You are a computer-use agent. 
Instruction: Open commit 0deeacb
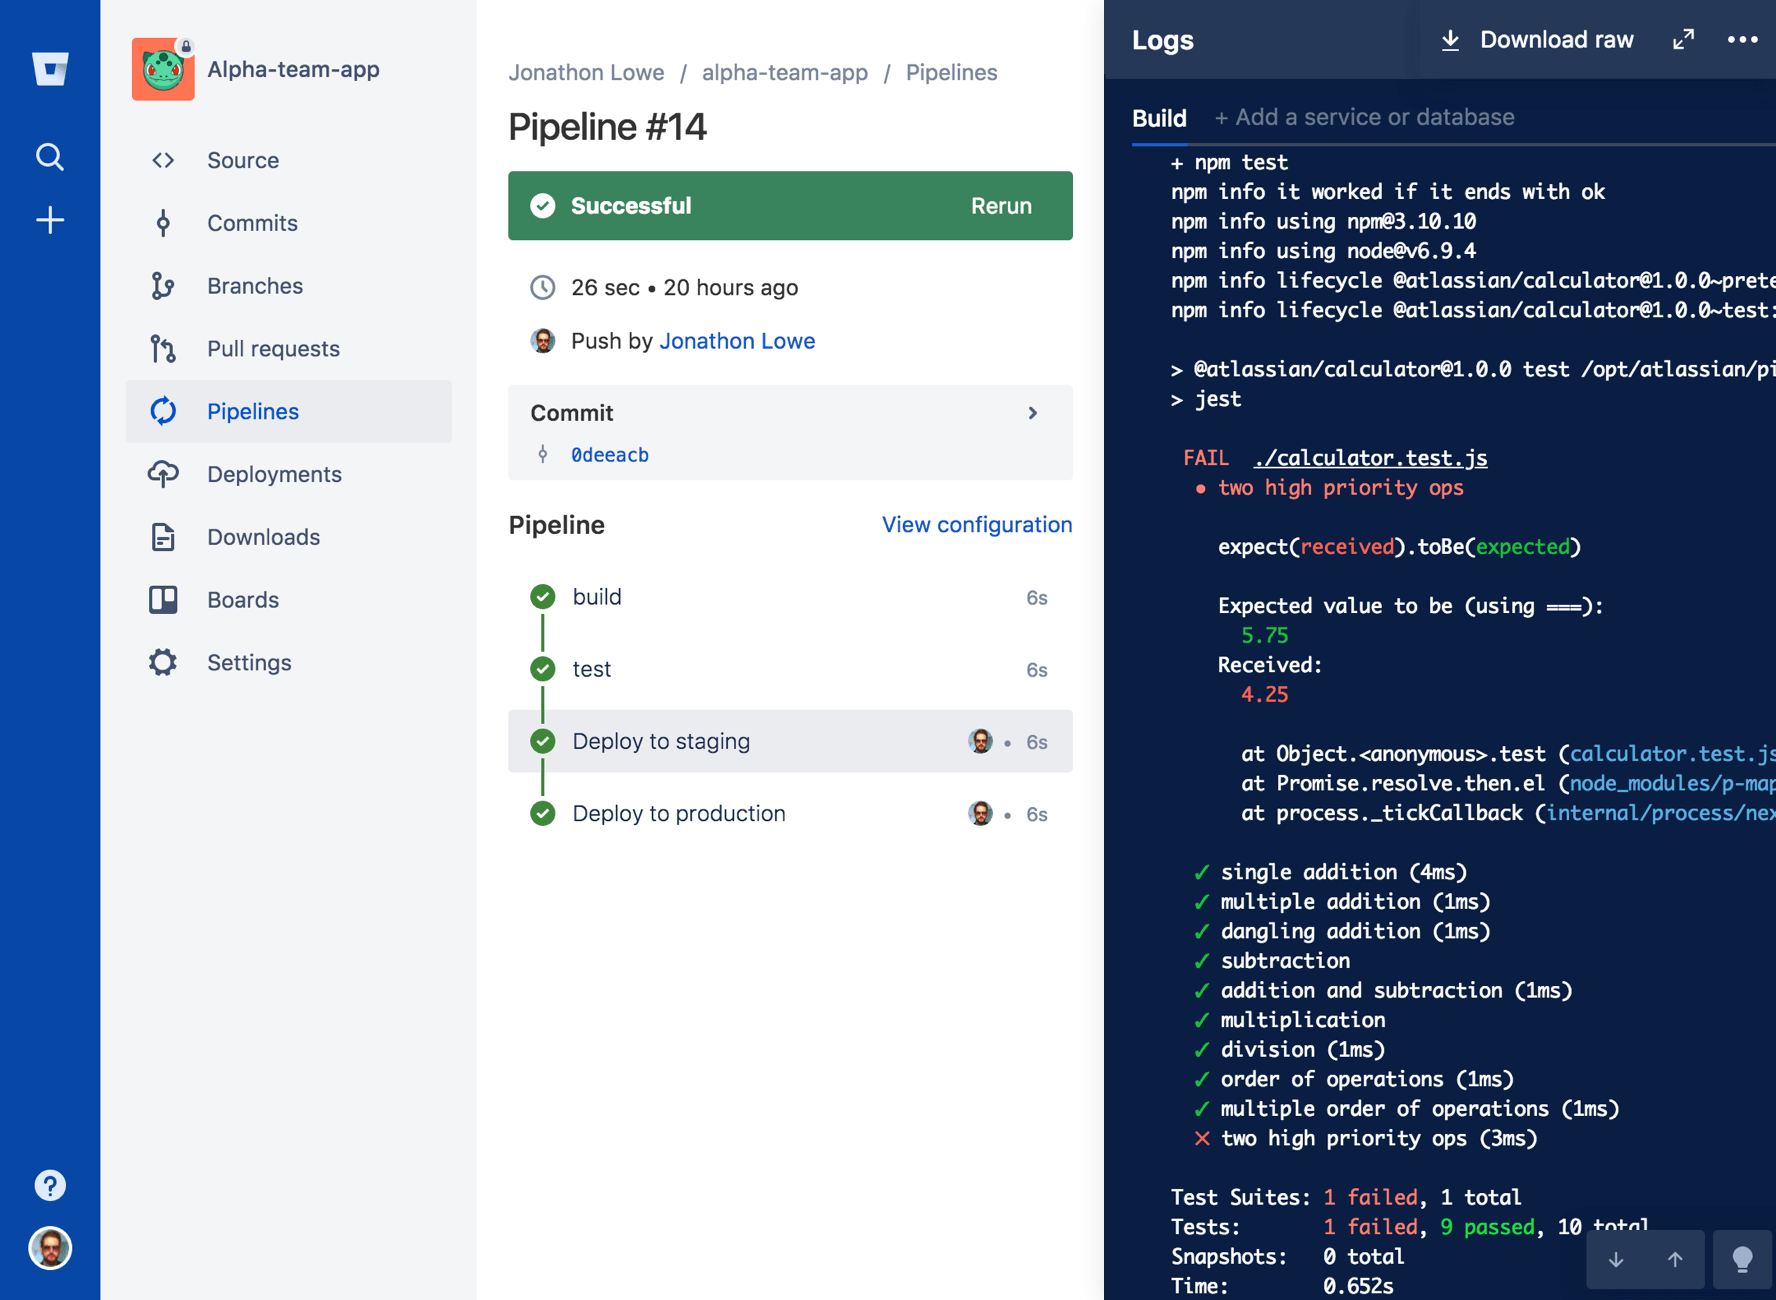(610, 455)
